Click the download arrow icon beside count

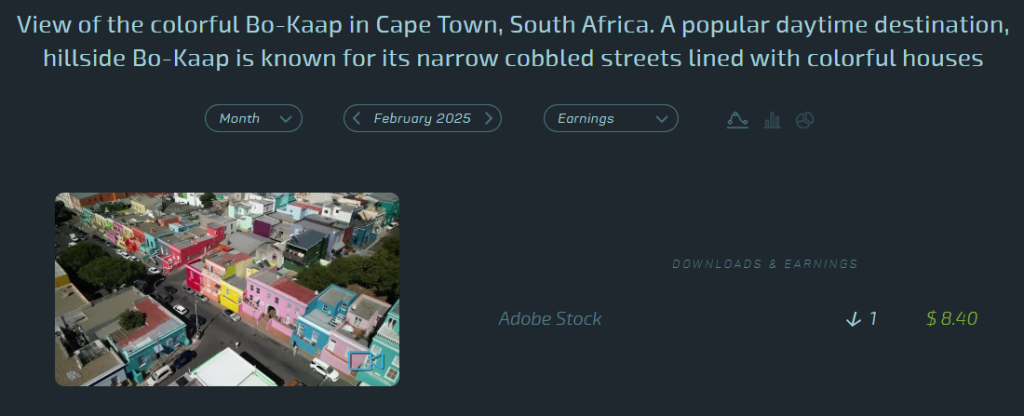pyautogui.click(x=853, y=319)
